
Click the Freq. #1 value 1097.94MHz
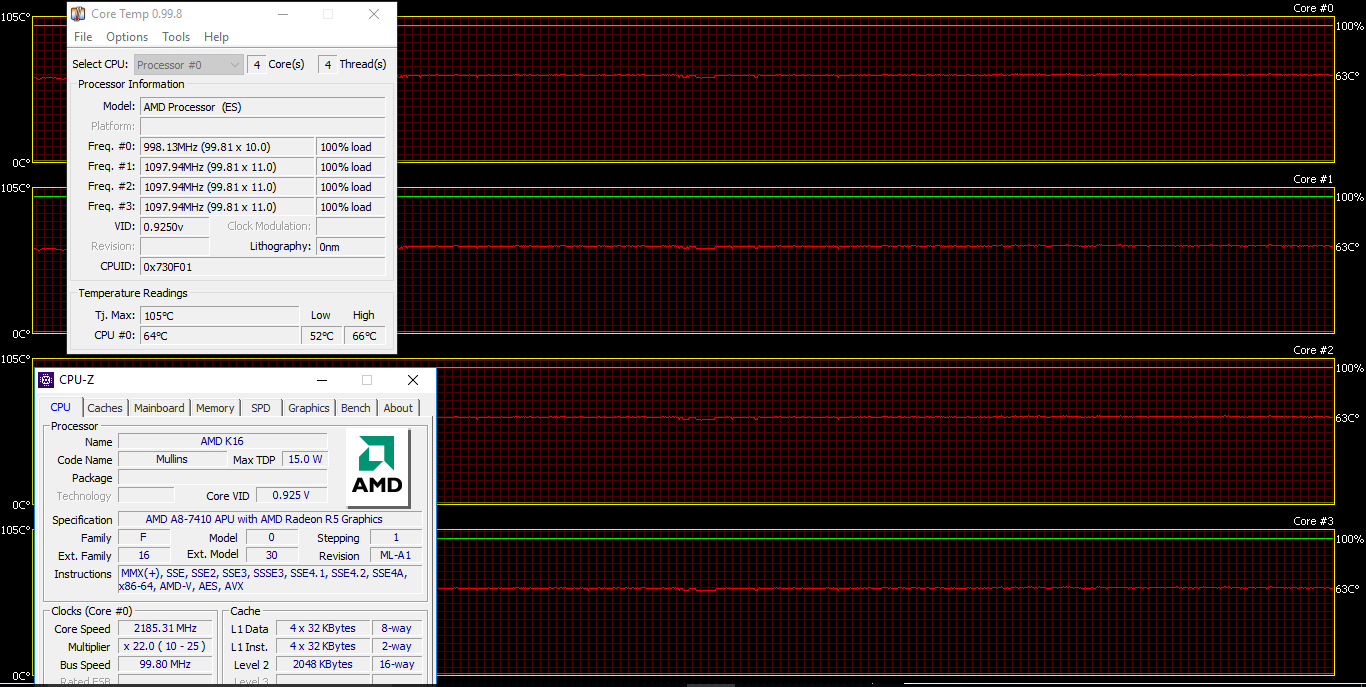227,167
